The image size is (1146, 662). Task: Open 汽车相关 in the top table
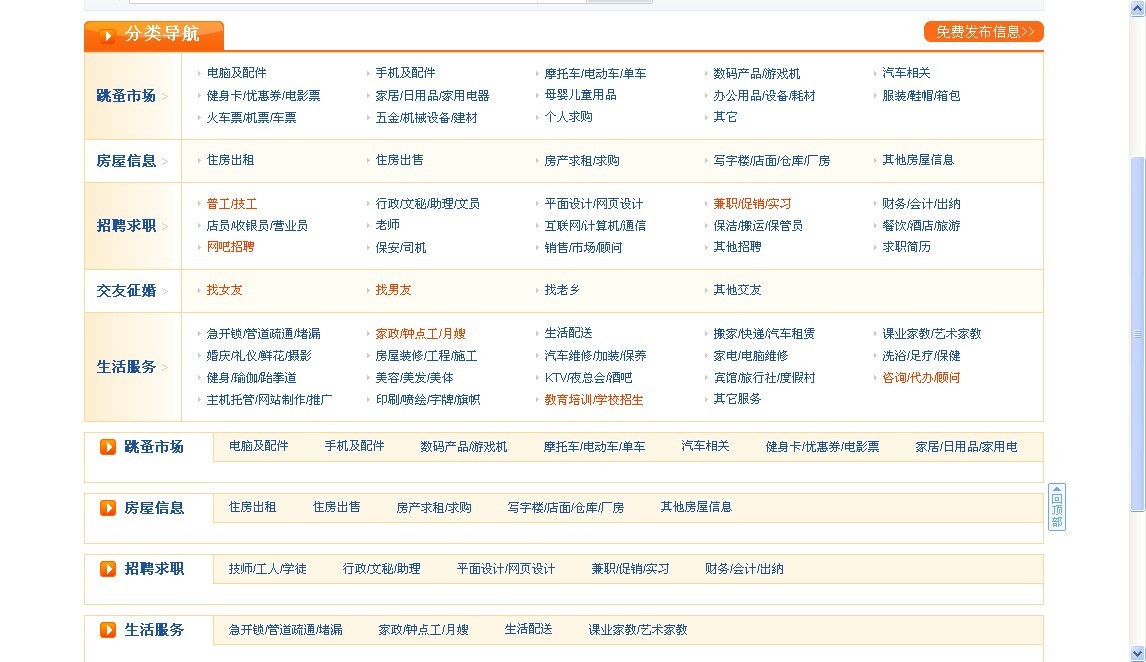click(906, 73)
